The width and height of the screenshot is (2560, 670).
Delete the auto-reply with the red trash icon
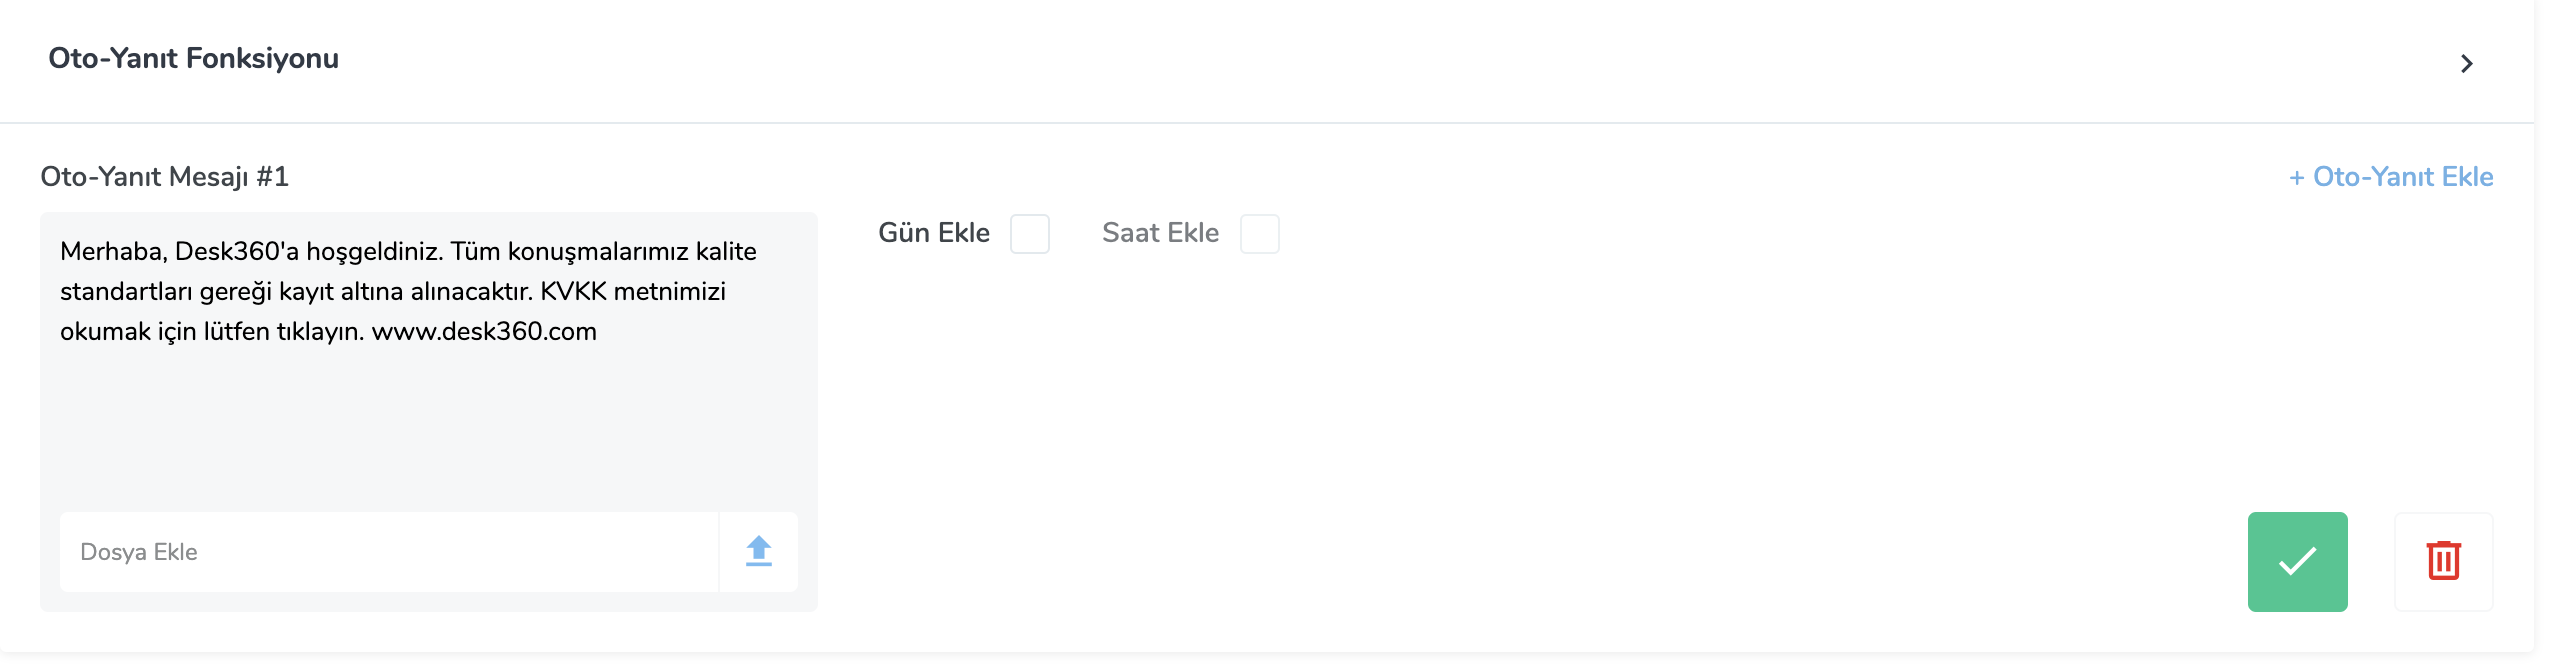(x=2443, y=561)
